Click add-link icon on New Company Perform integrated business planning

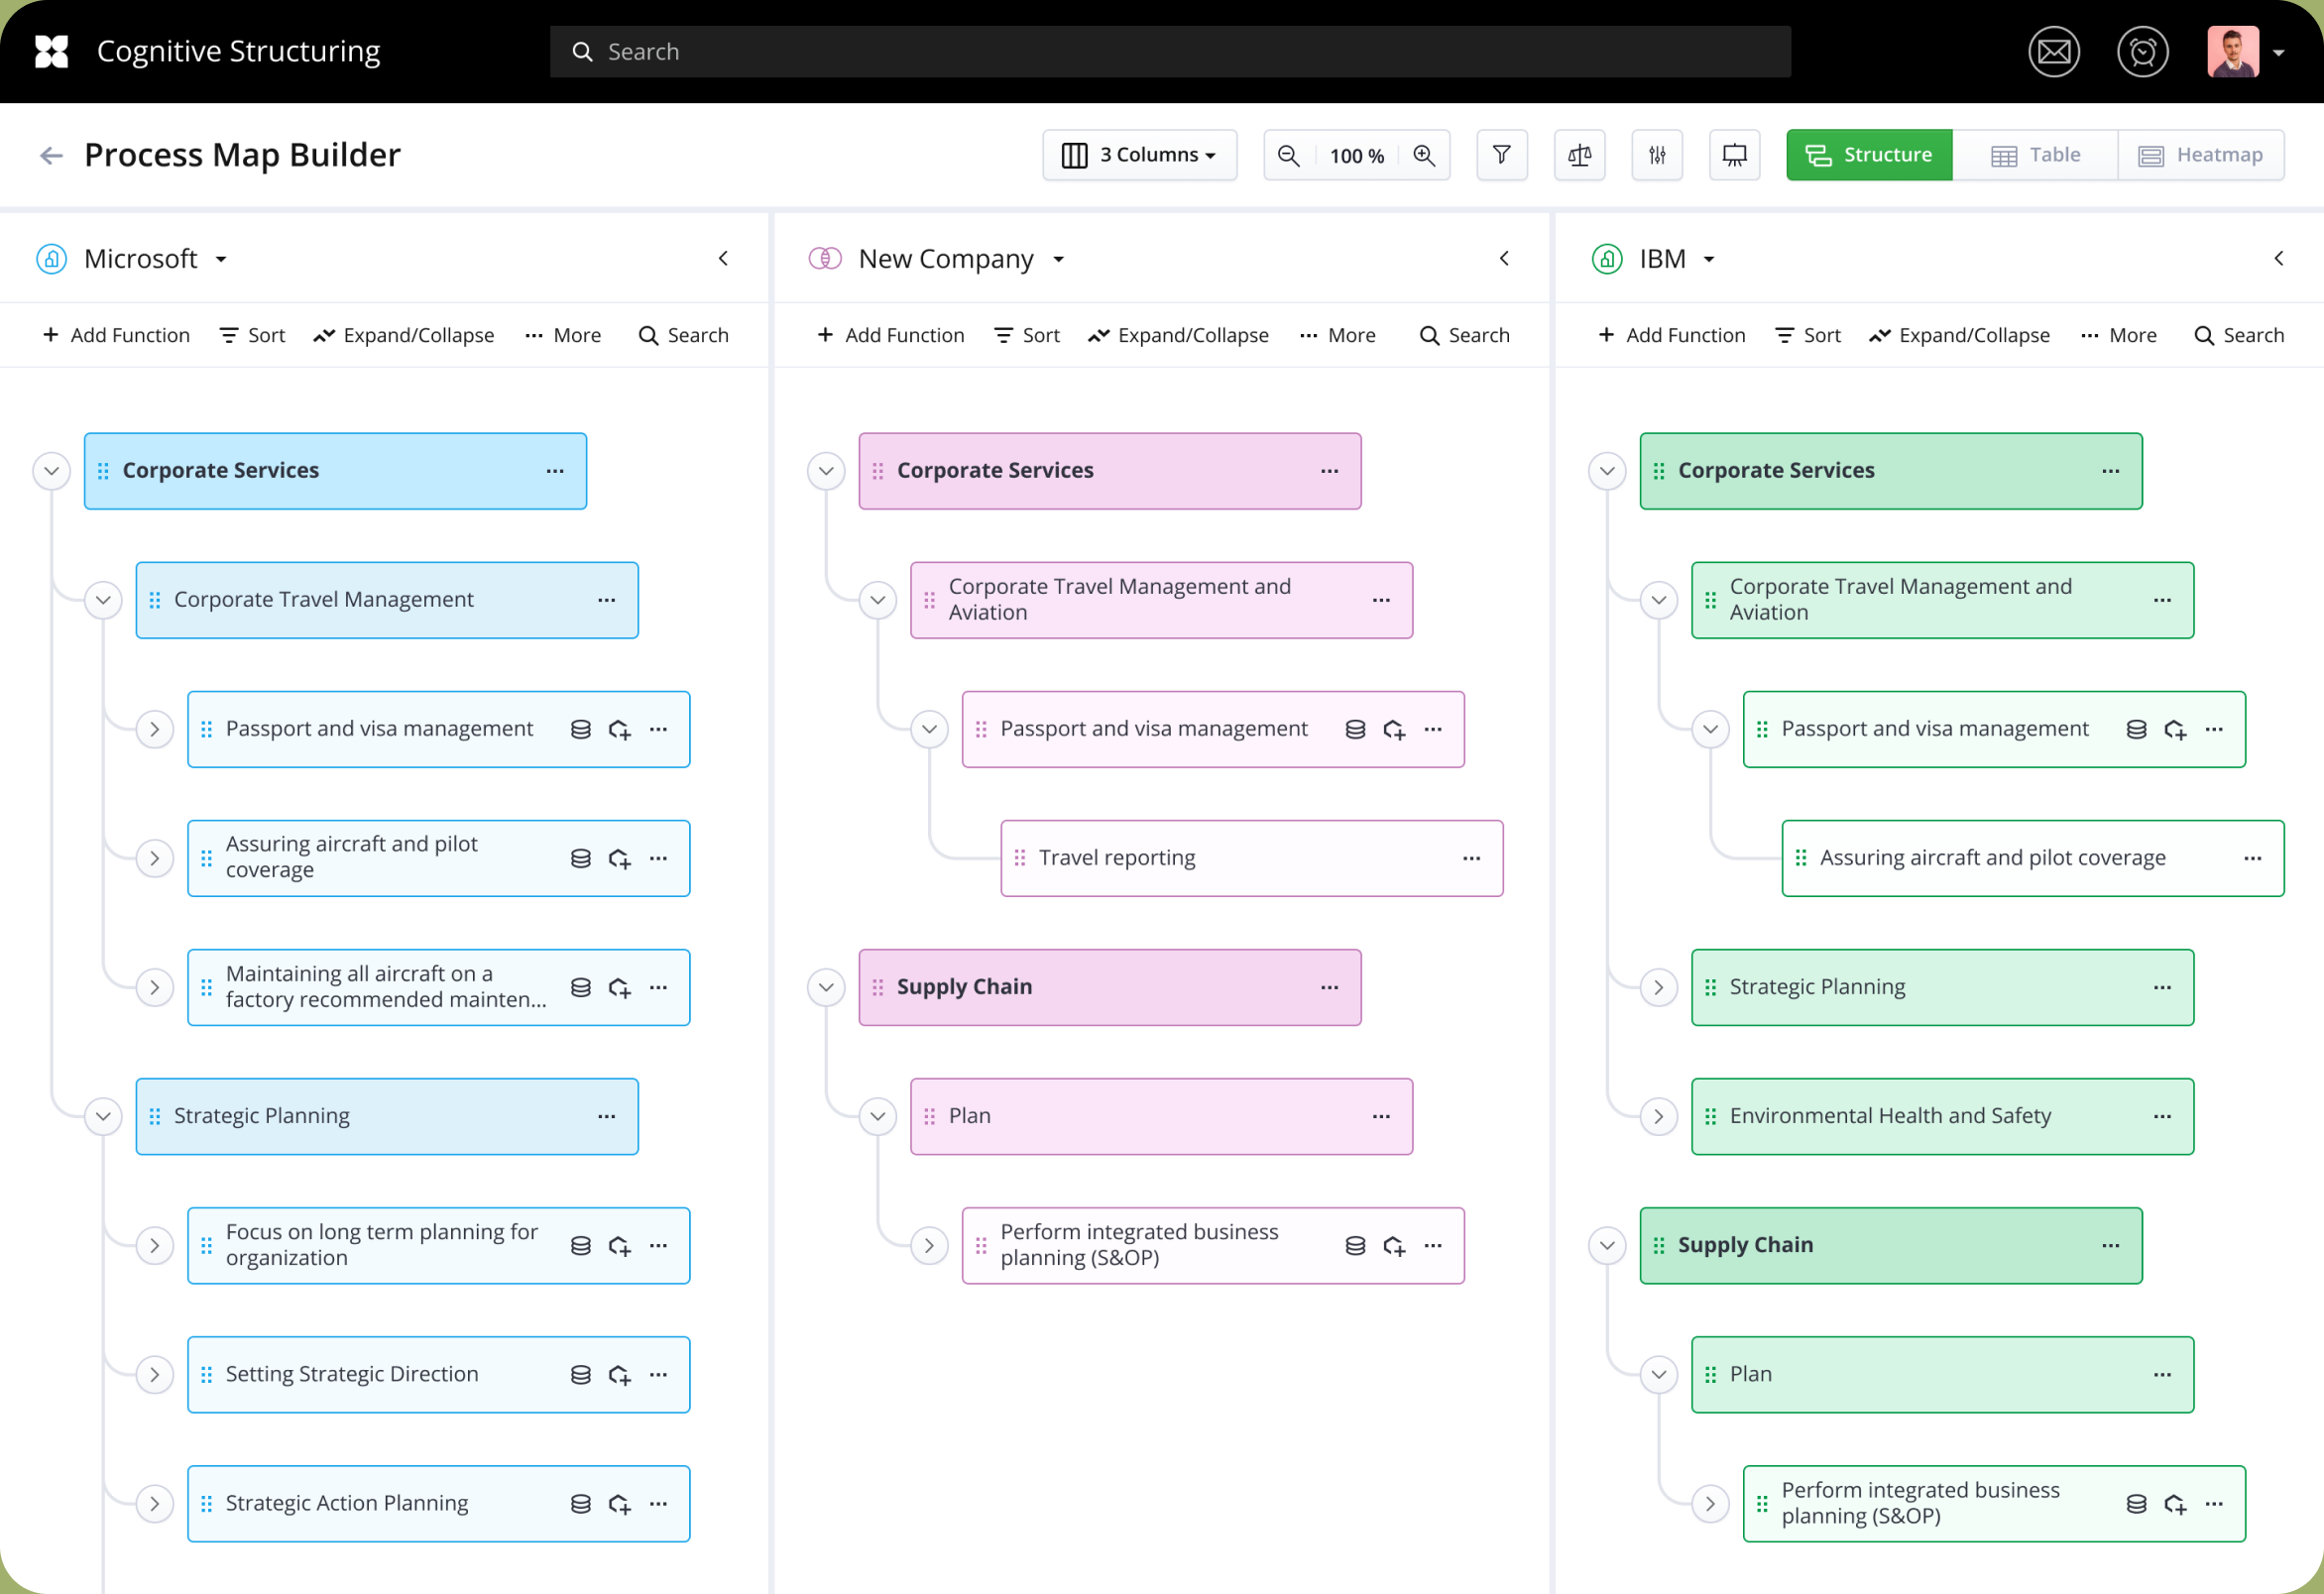pyautogui.click(x=1395, y=1246)
